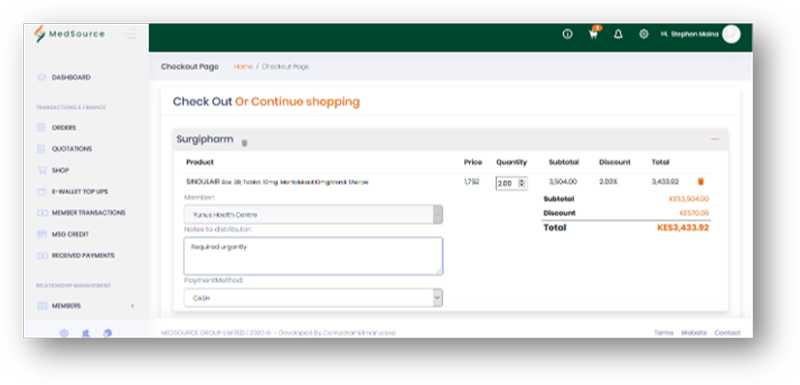Click the total amount KES3,433.92

[x=683, y=227]
